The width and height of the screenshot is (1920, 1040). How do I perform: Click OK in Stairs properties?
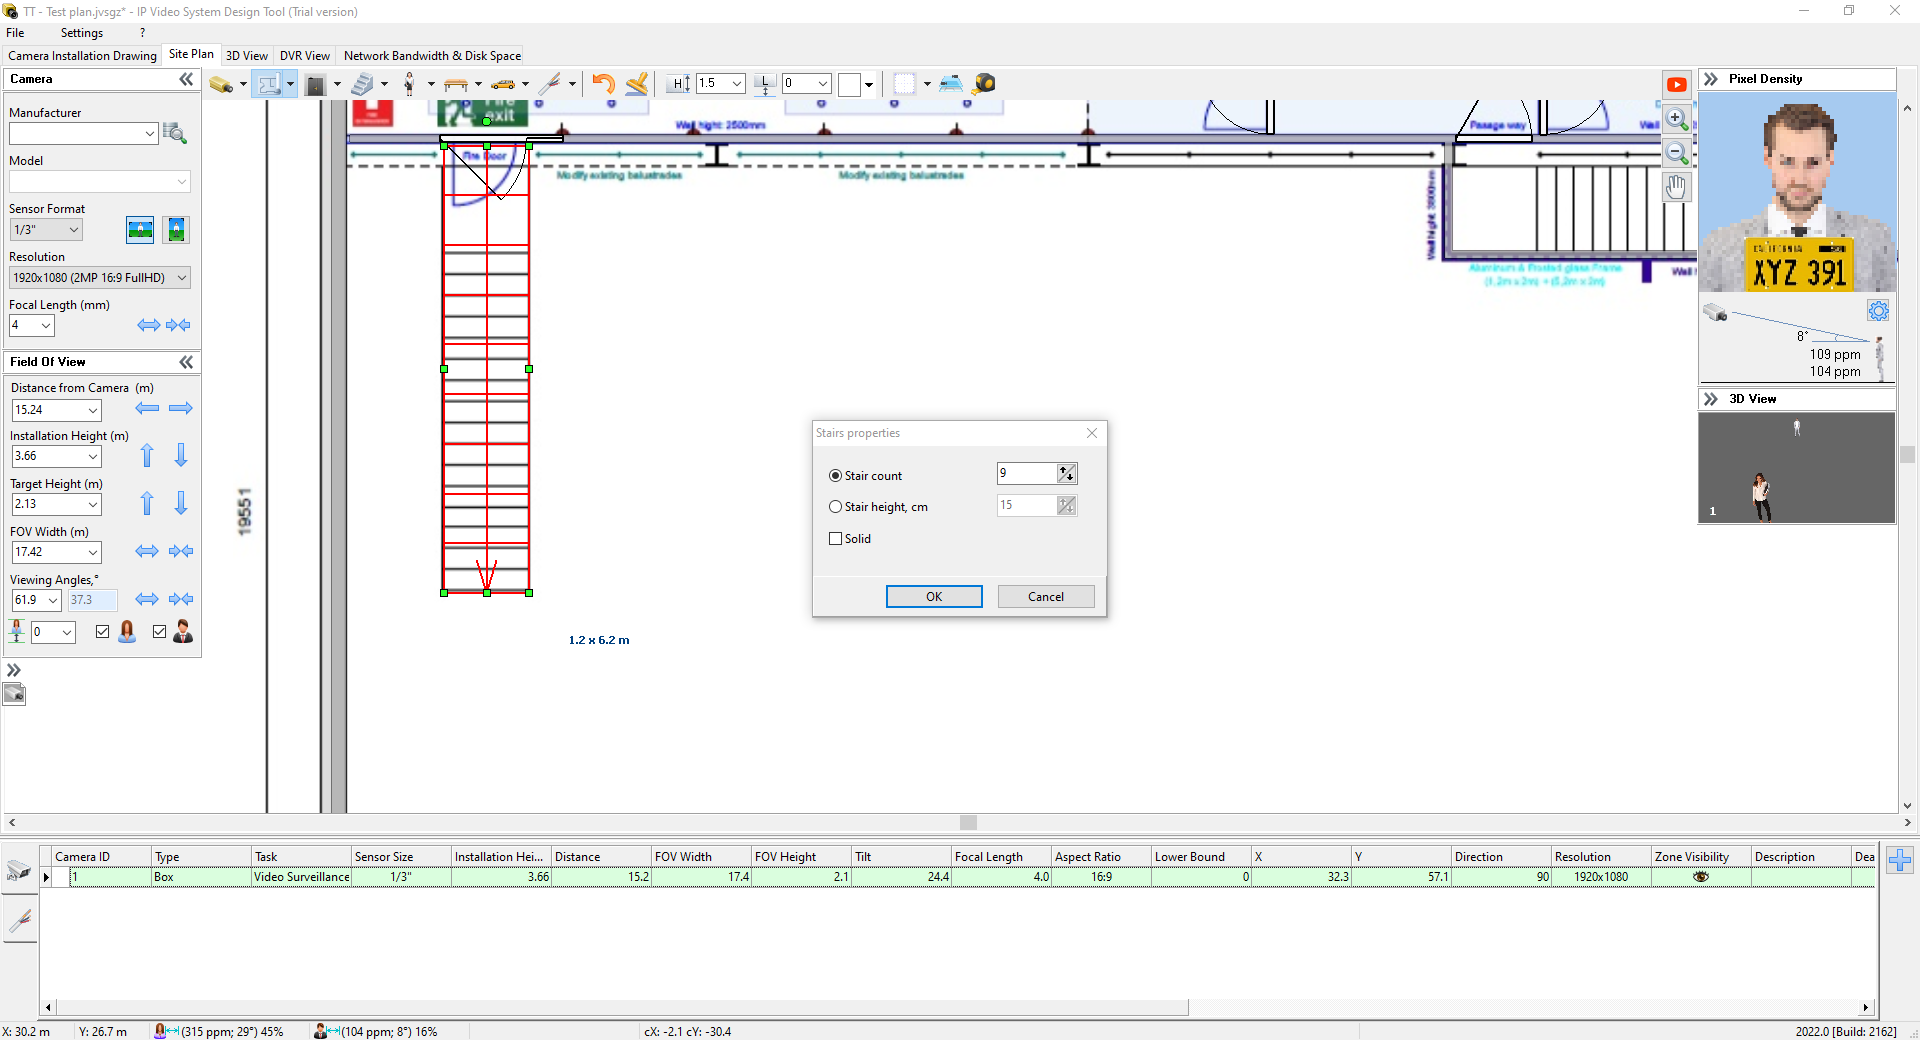pyautogui.click(x=933, y=597)
